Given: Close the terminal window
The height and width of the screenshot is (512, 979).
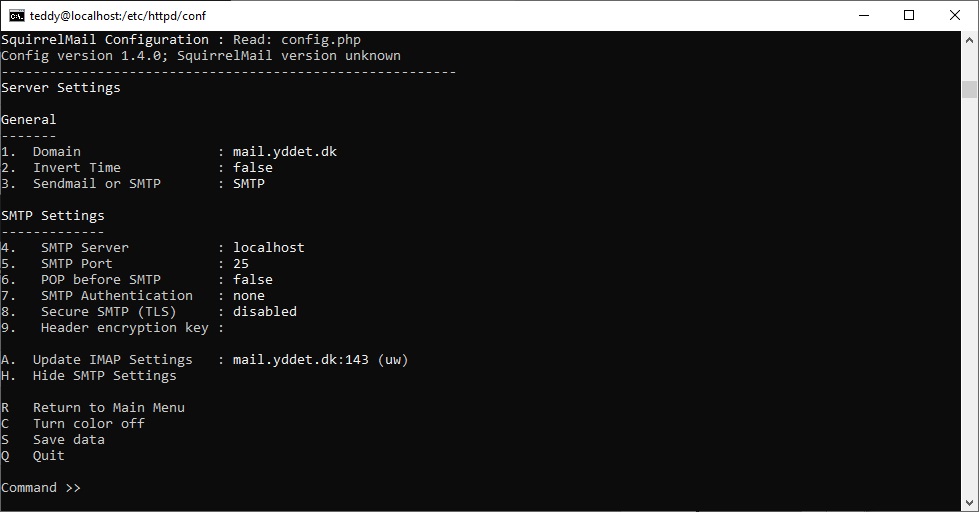Looking at the screenshot, I should coord(955,16).
